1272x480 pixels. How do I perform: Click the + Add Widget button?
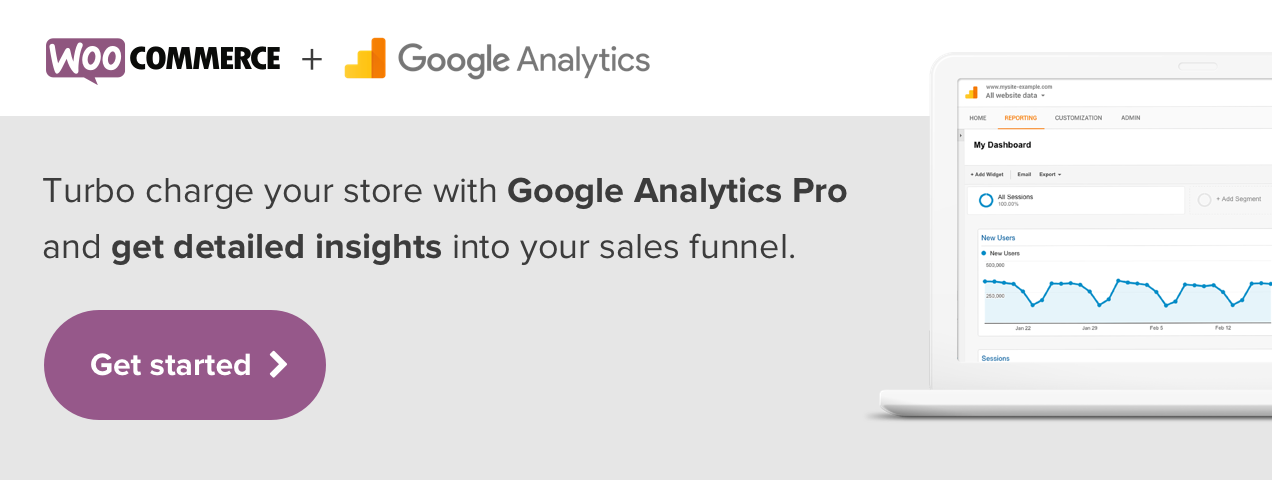[987, 174]
